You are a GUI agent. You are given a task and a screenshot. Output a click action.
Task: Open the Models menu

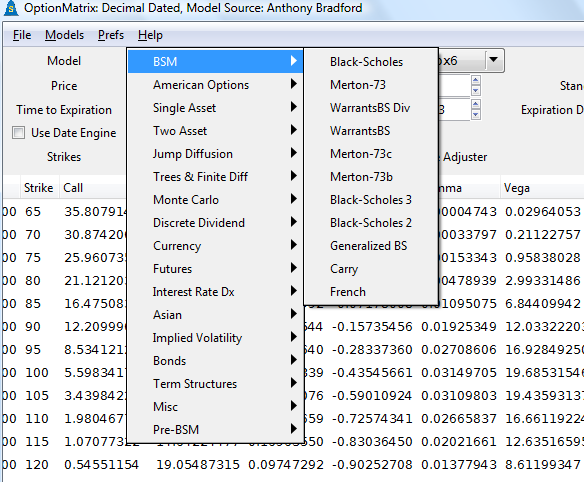[x=64, y=35]
